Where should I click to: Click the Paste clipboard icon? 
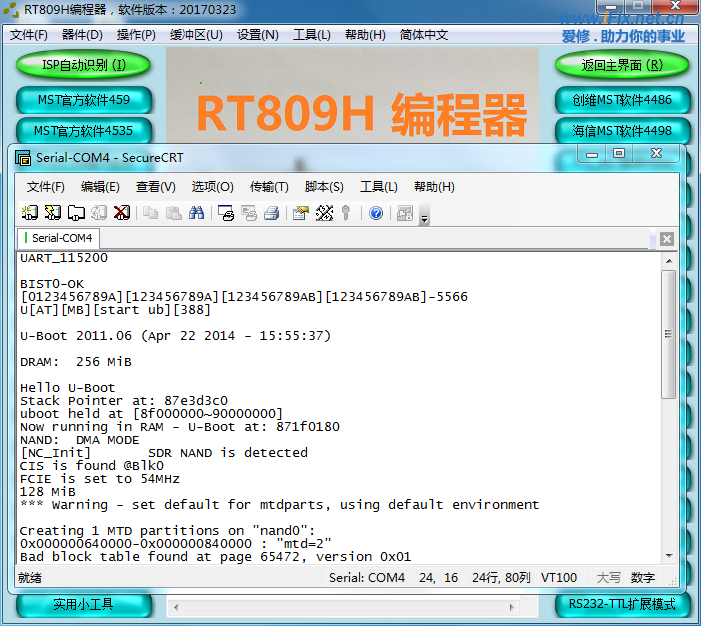(x=173, y=213)
